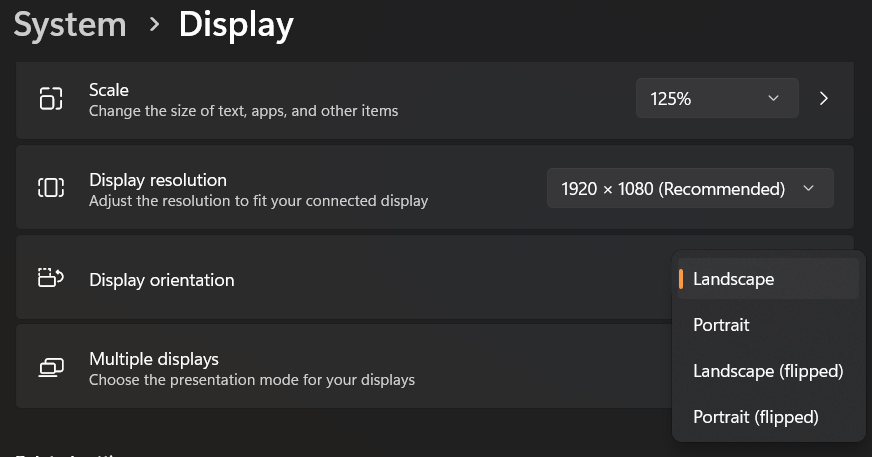Select Landscape (flipped) orientation
Screen dimensions: 872x457
[768, 371]
